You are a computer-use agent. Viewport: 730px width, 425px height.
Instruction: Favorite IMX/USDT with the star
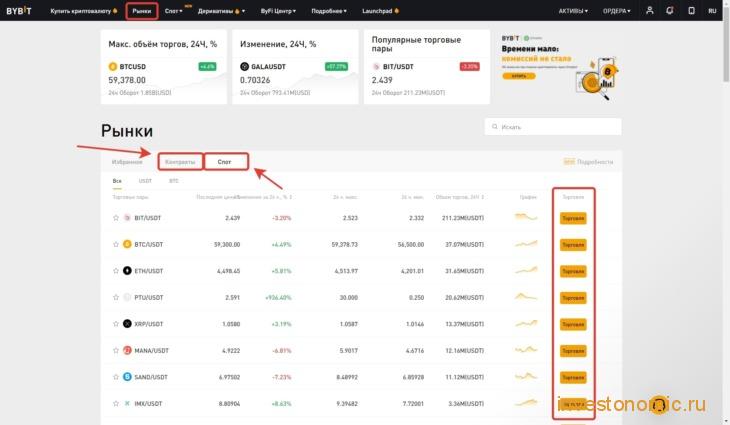(116, 404)
